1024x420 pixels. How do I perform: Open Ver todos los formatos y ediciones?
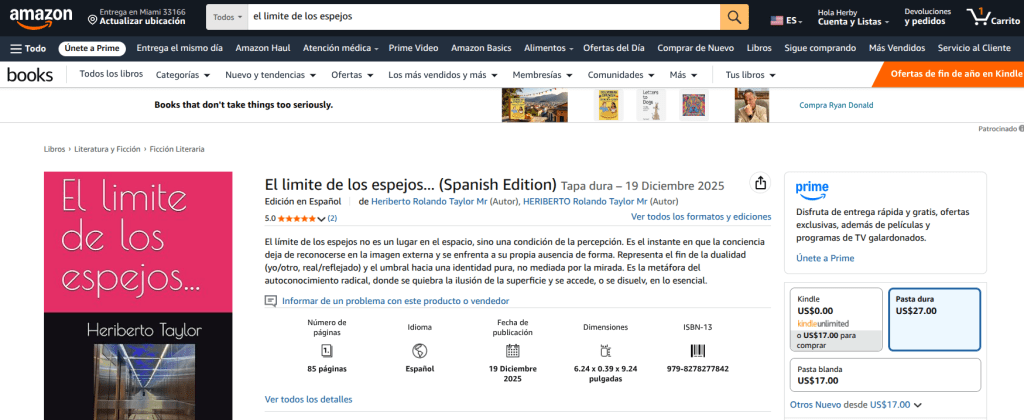click(x=701, y=216)
